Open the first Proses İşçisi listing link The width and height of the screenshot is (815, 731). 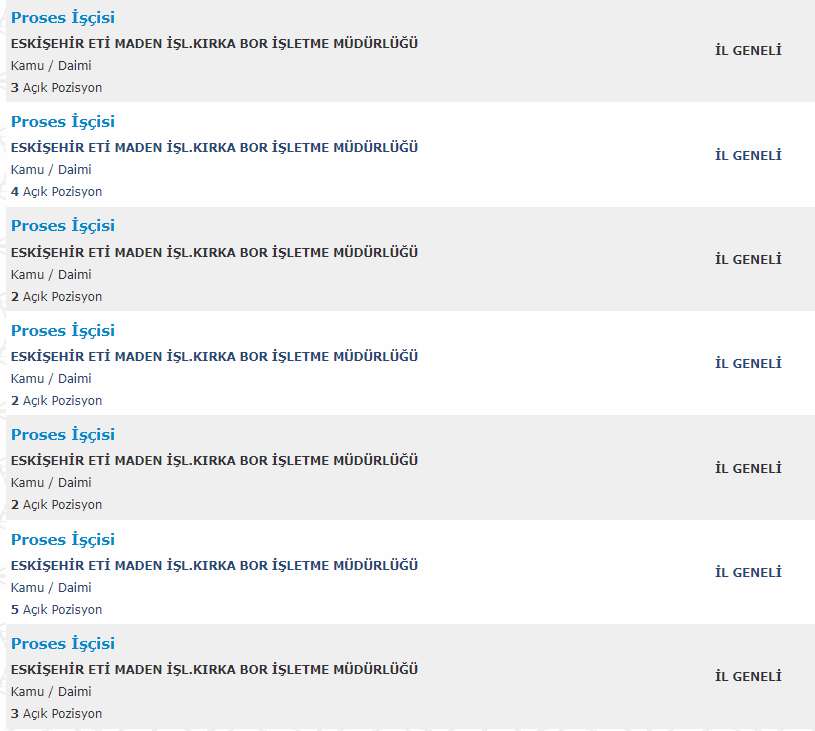click(62, 18)
